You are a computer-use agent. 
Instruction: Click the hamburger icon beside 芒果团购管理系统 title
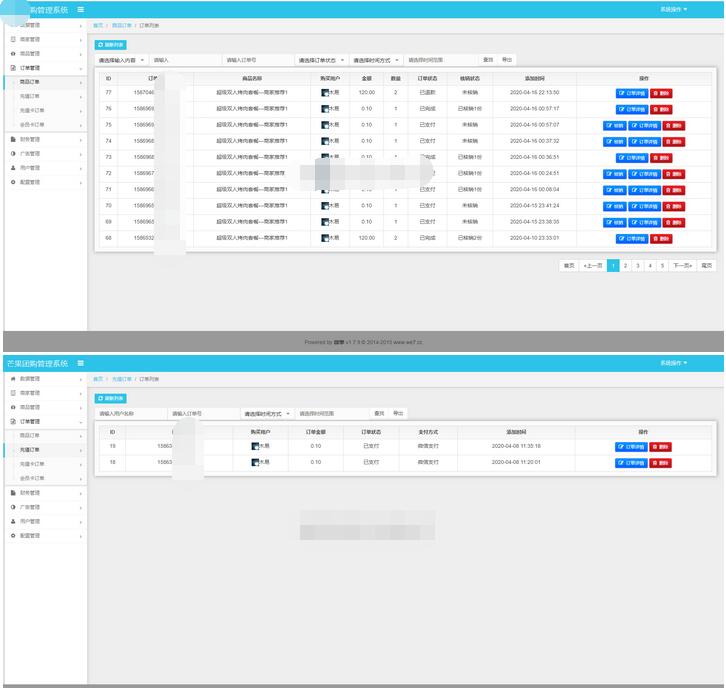[81, 363]
